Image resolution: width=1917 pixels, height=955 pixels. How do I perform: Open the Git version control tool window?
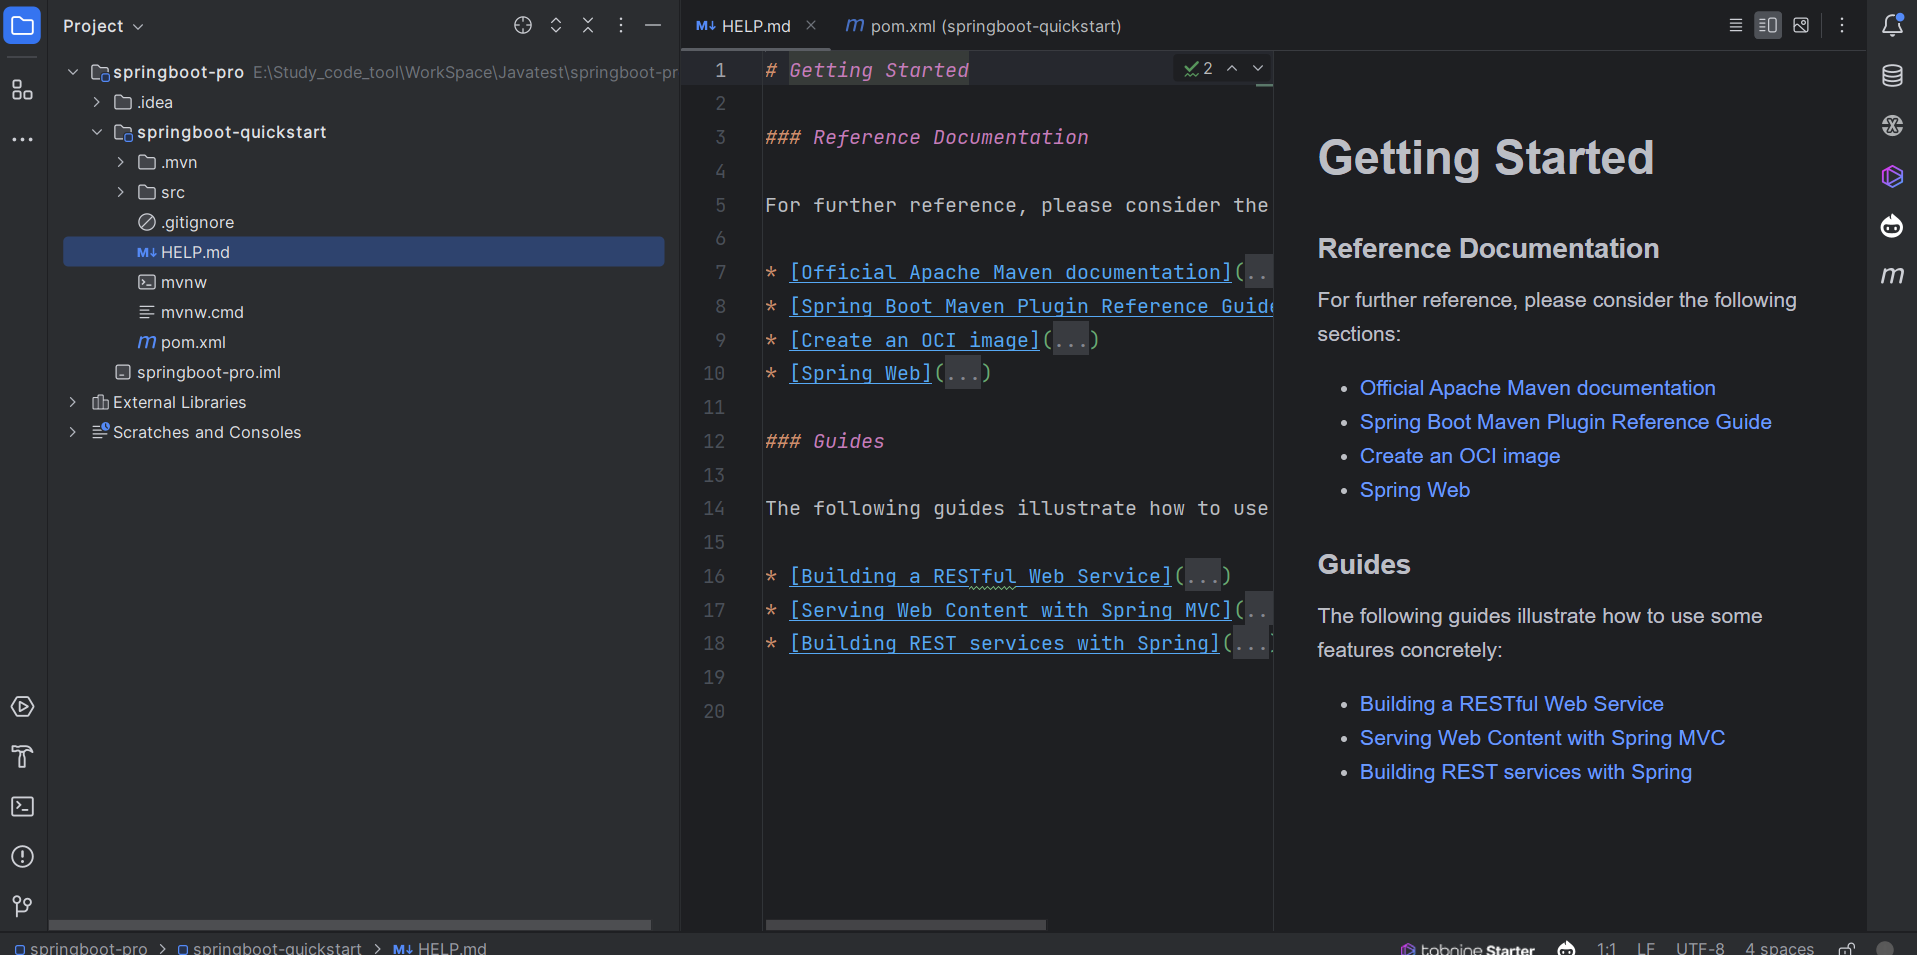point(22,906)
